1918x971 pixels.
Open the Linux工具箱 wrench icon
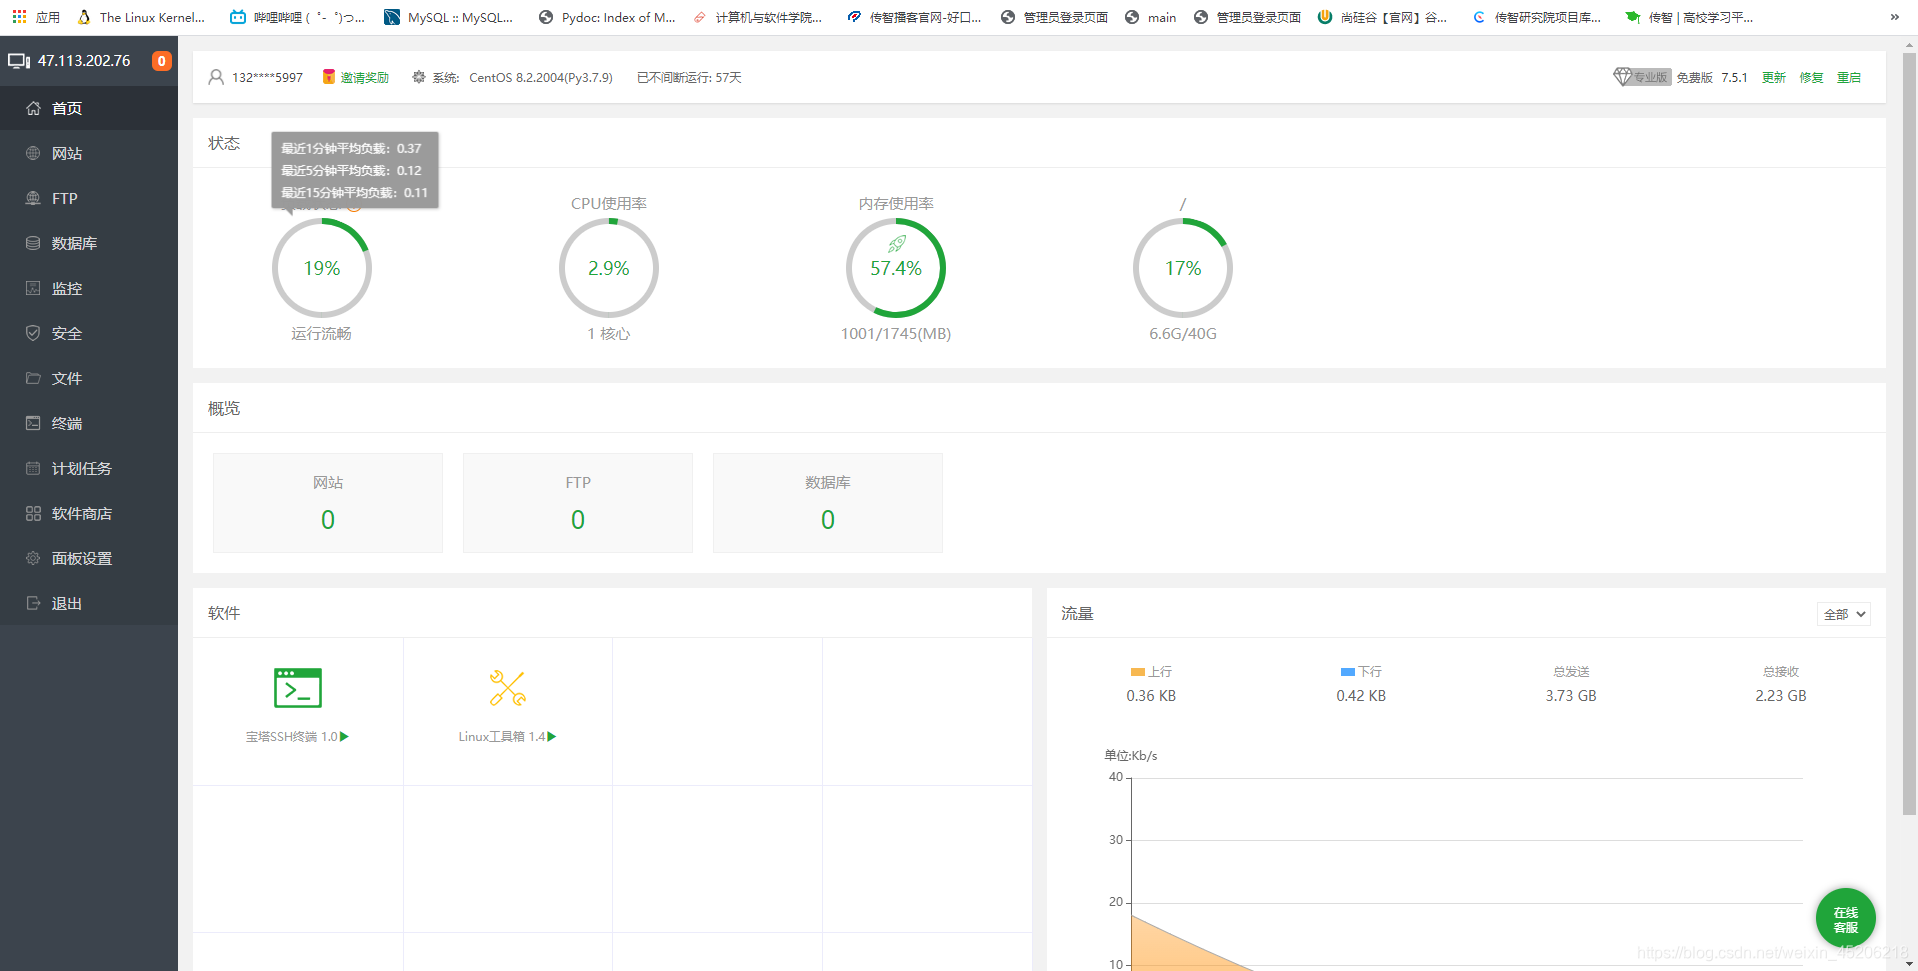(508, 688)
